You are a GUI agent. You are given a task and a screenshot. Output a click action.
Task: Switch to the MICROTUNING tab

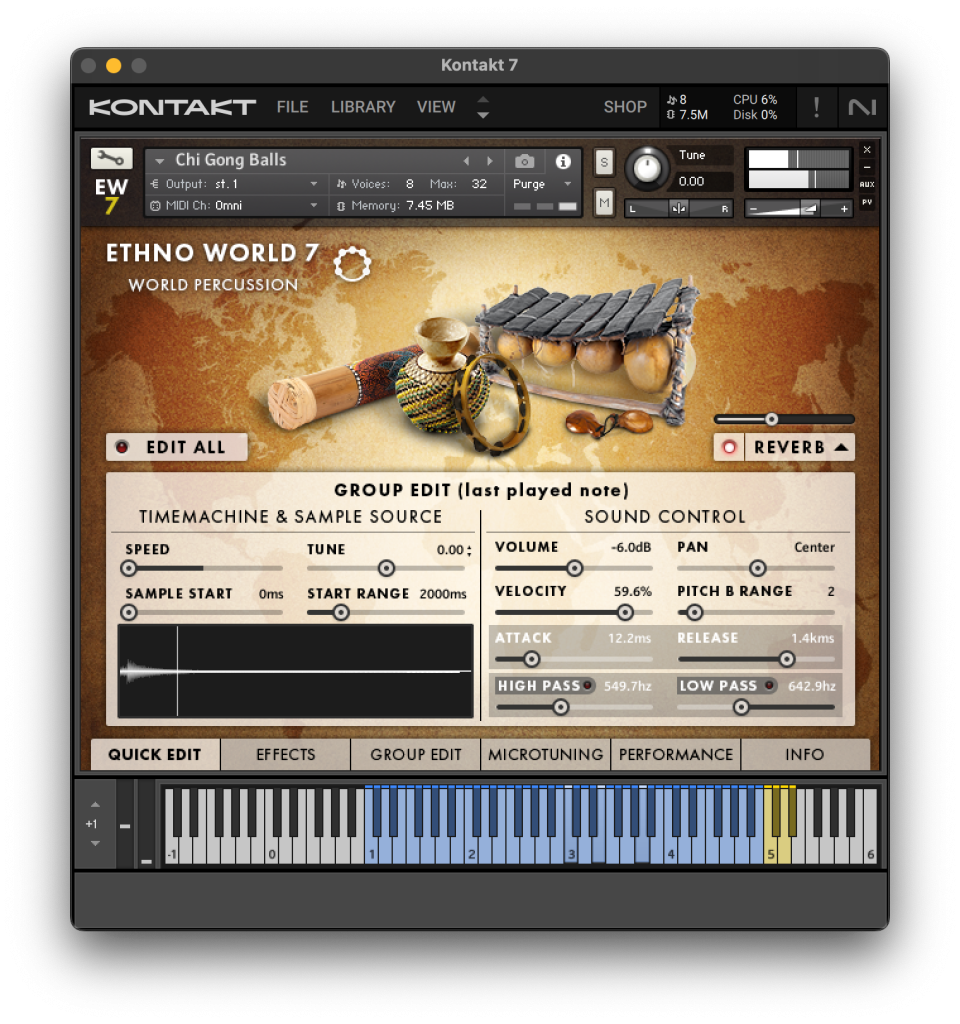click(545, 755)
